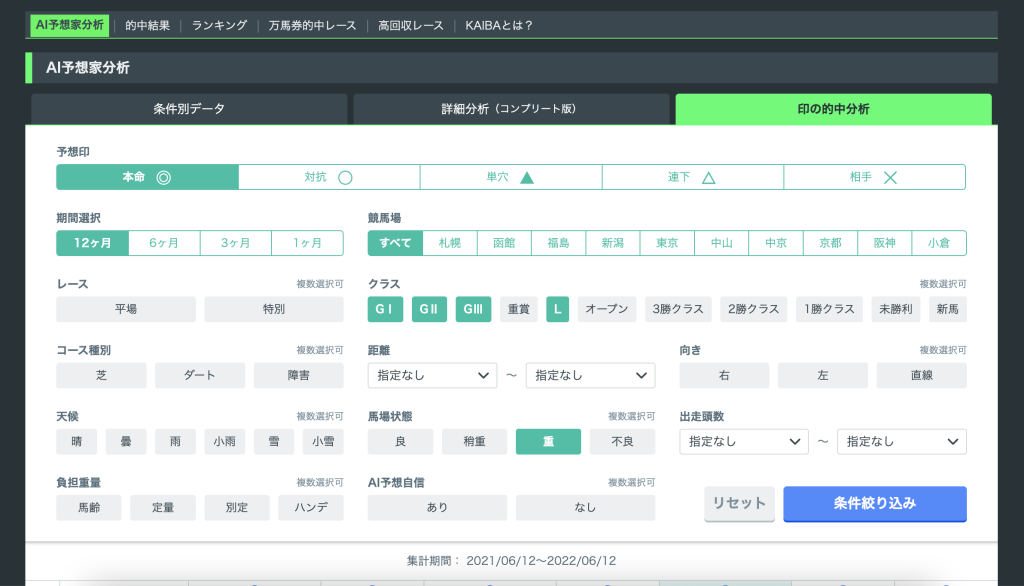Select the 福島 racecourse
Screen dimensions: 1024x586
558,243
